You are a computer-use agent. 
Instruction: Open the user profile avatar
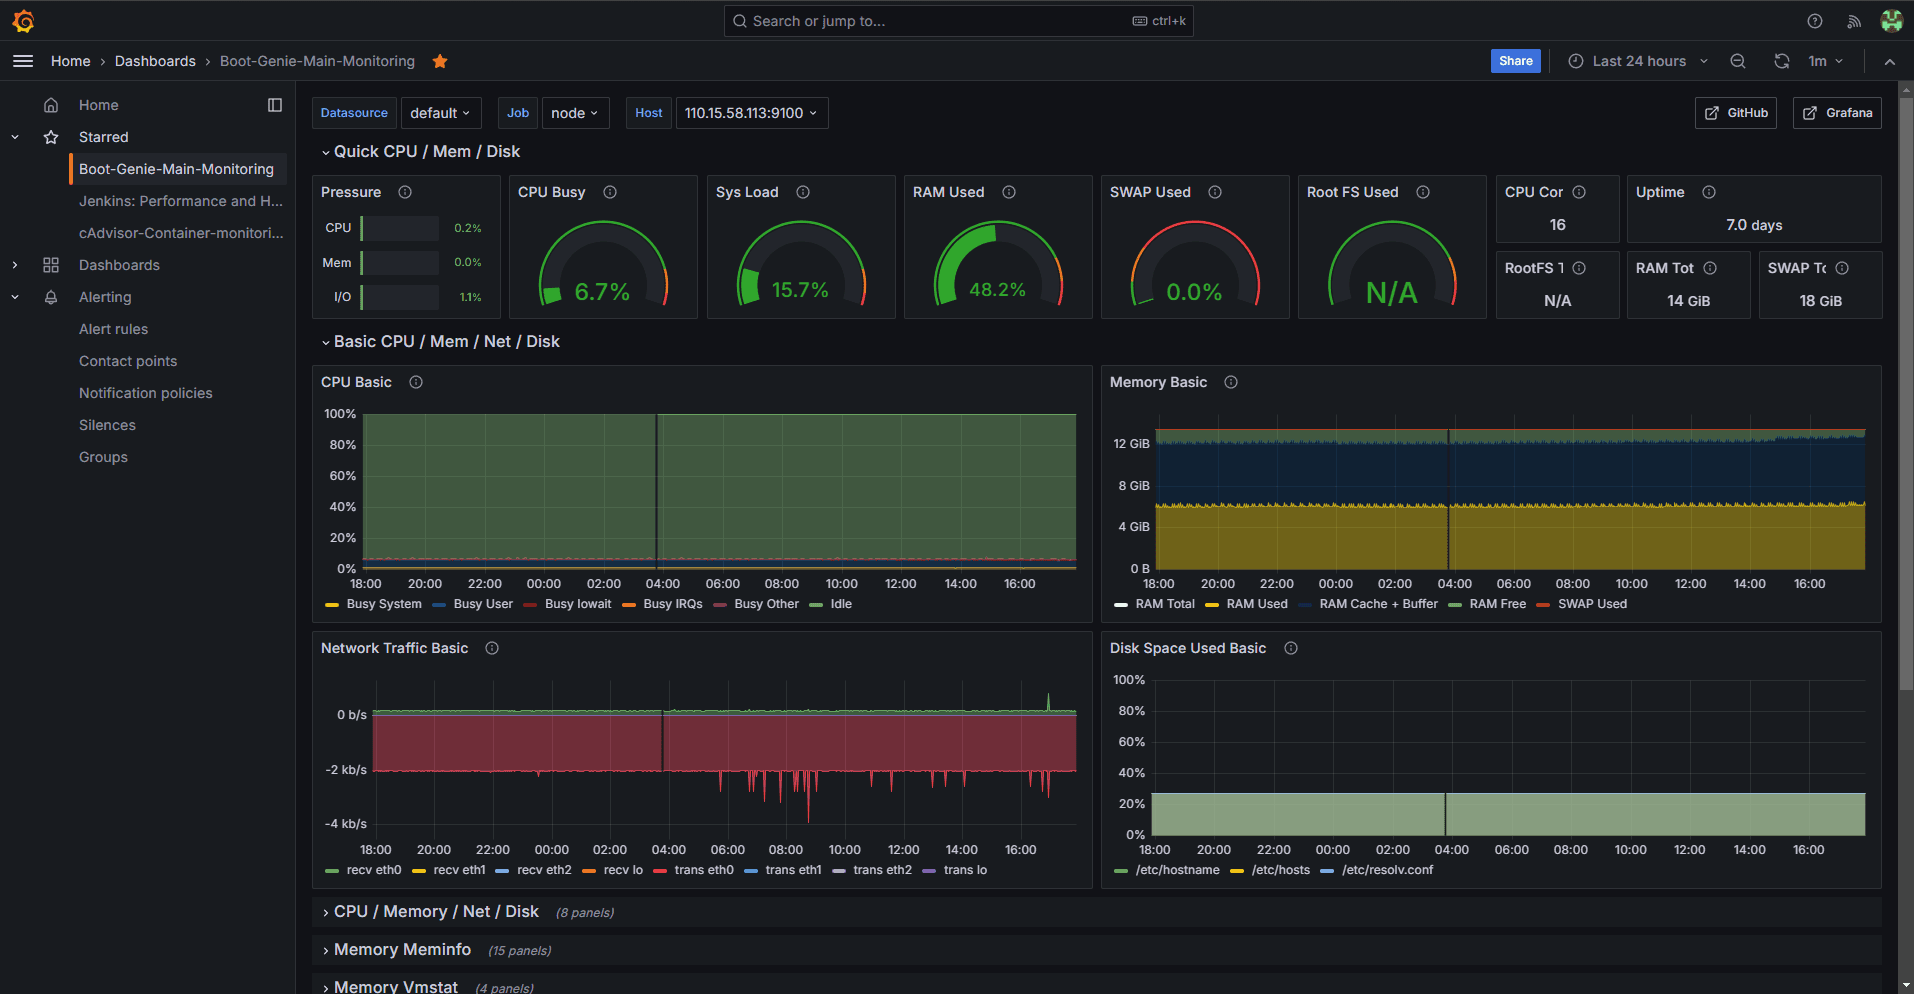[1891, 21]
